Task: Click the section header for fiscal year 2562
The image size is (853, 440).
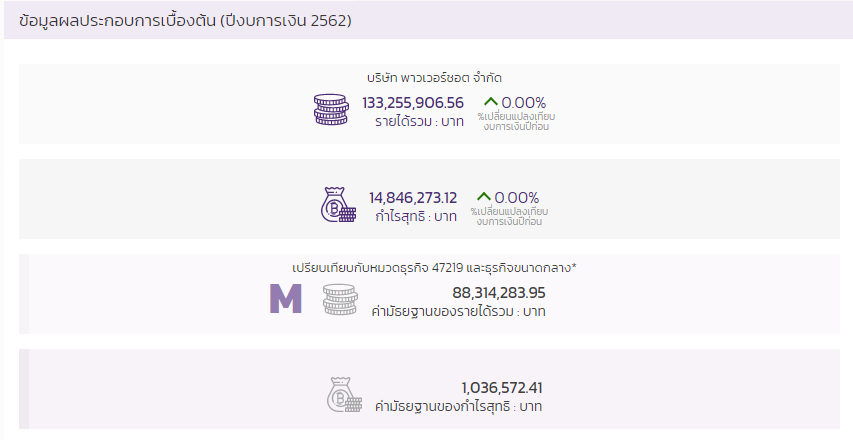Action: (185, 20)
